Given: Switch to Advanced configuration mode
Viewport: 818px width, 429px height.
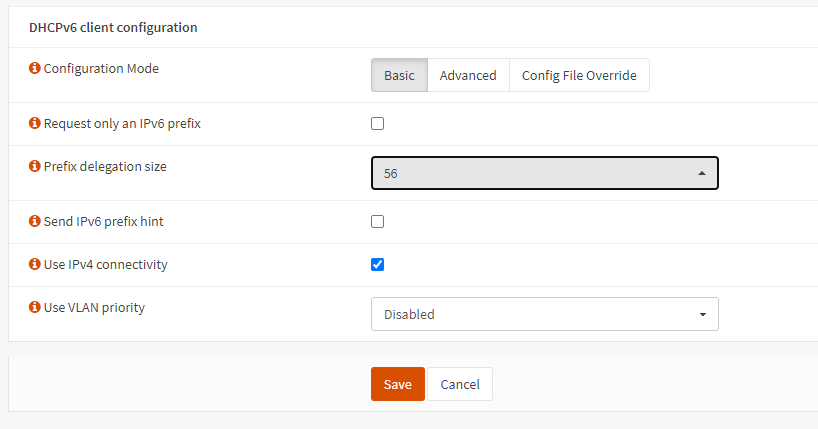Looking at the screenshot, I should coord(468,76).
